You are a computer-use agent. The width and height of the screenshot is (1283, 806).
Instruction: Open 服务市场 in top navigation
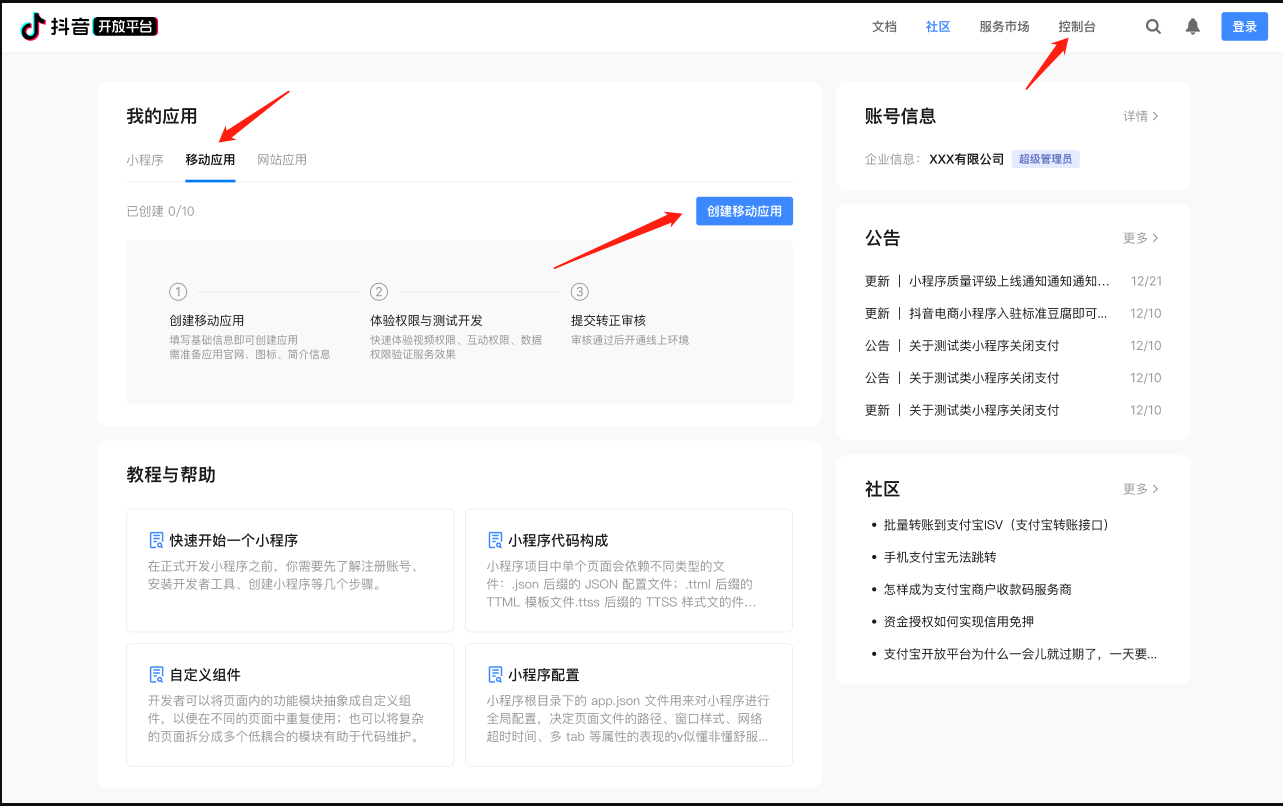pyautogui.click(x=1004, y=27)
